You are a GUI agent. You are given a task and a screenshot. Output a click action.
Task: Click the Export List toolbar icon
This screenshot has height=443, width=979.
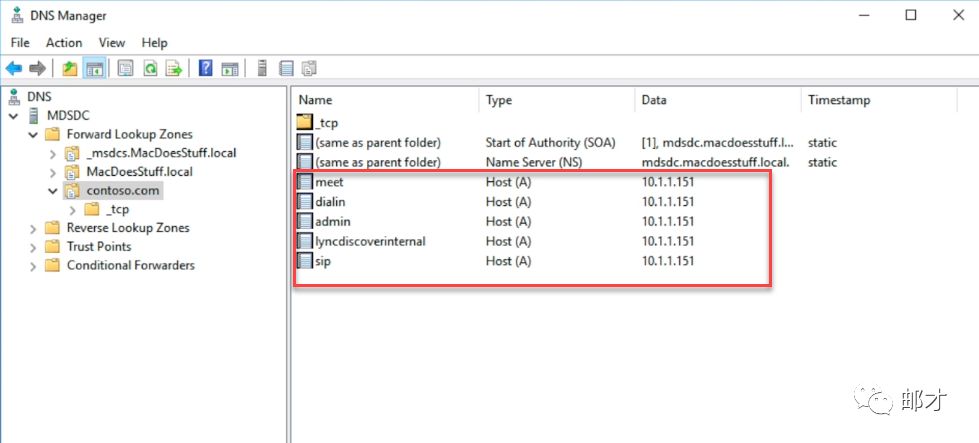click(174, 69)
